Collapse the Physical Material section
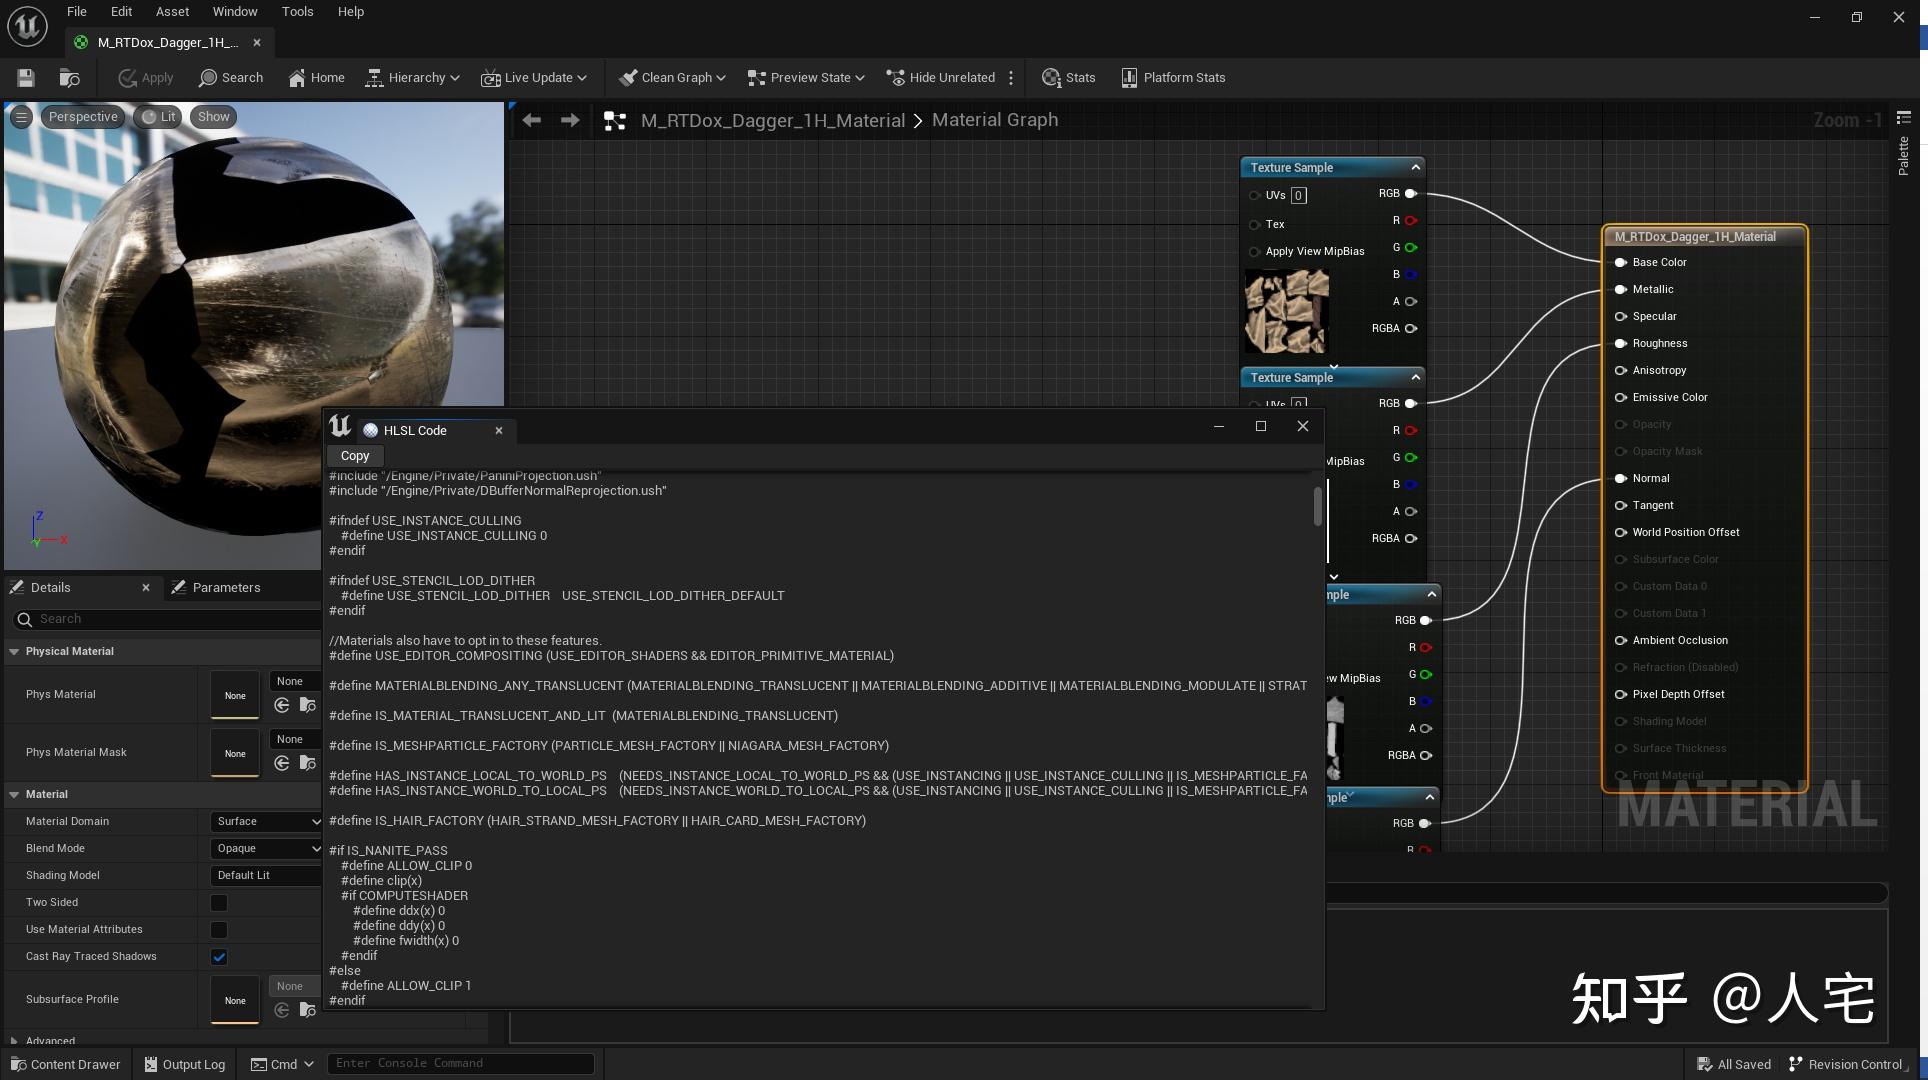The image size is (1928, 1080). (14, 651)
